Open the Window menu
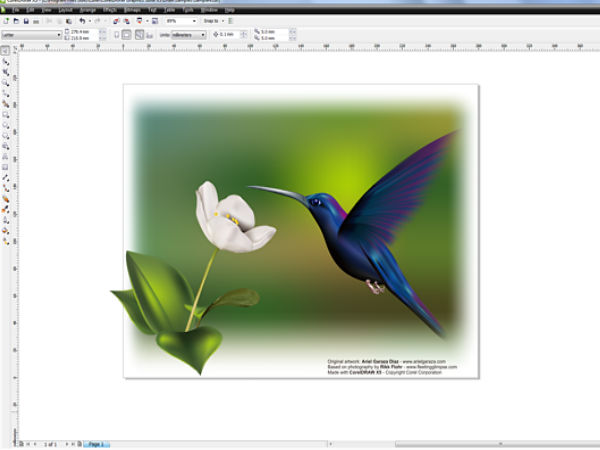 coord(209,10)
